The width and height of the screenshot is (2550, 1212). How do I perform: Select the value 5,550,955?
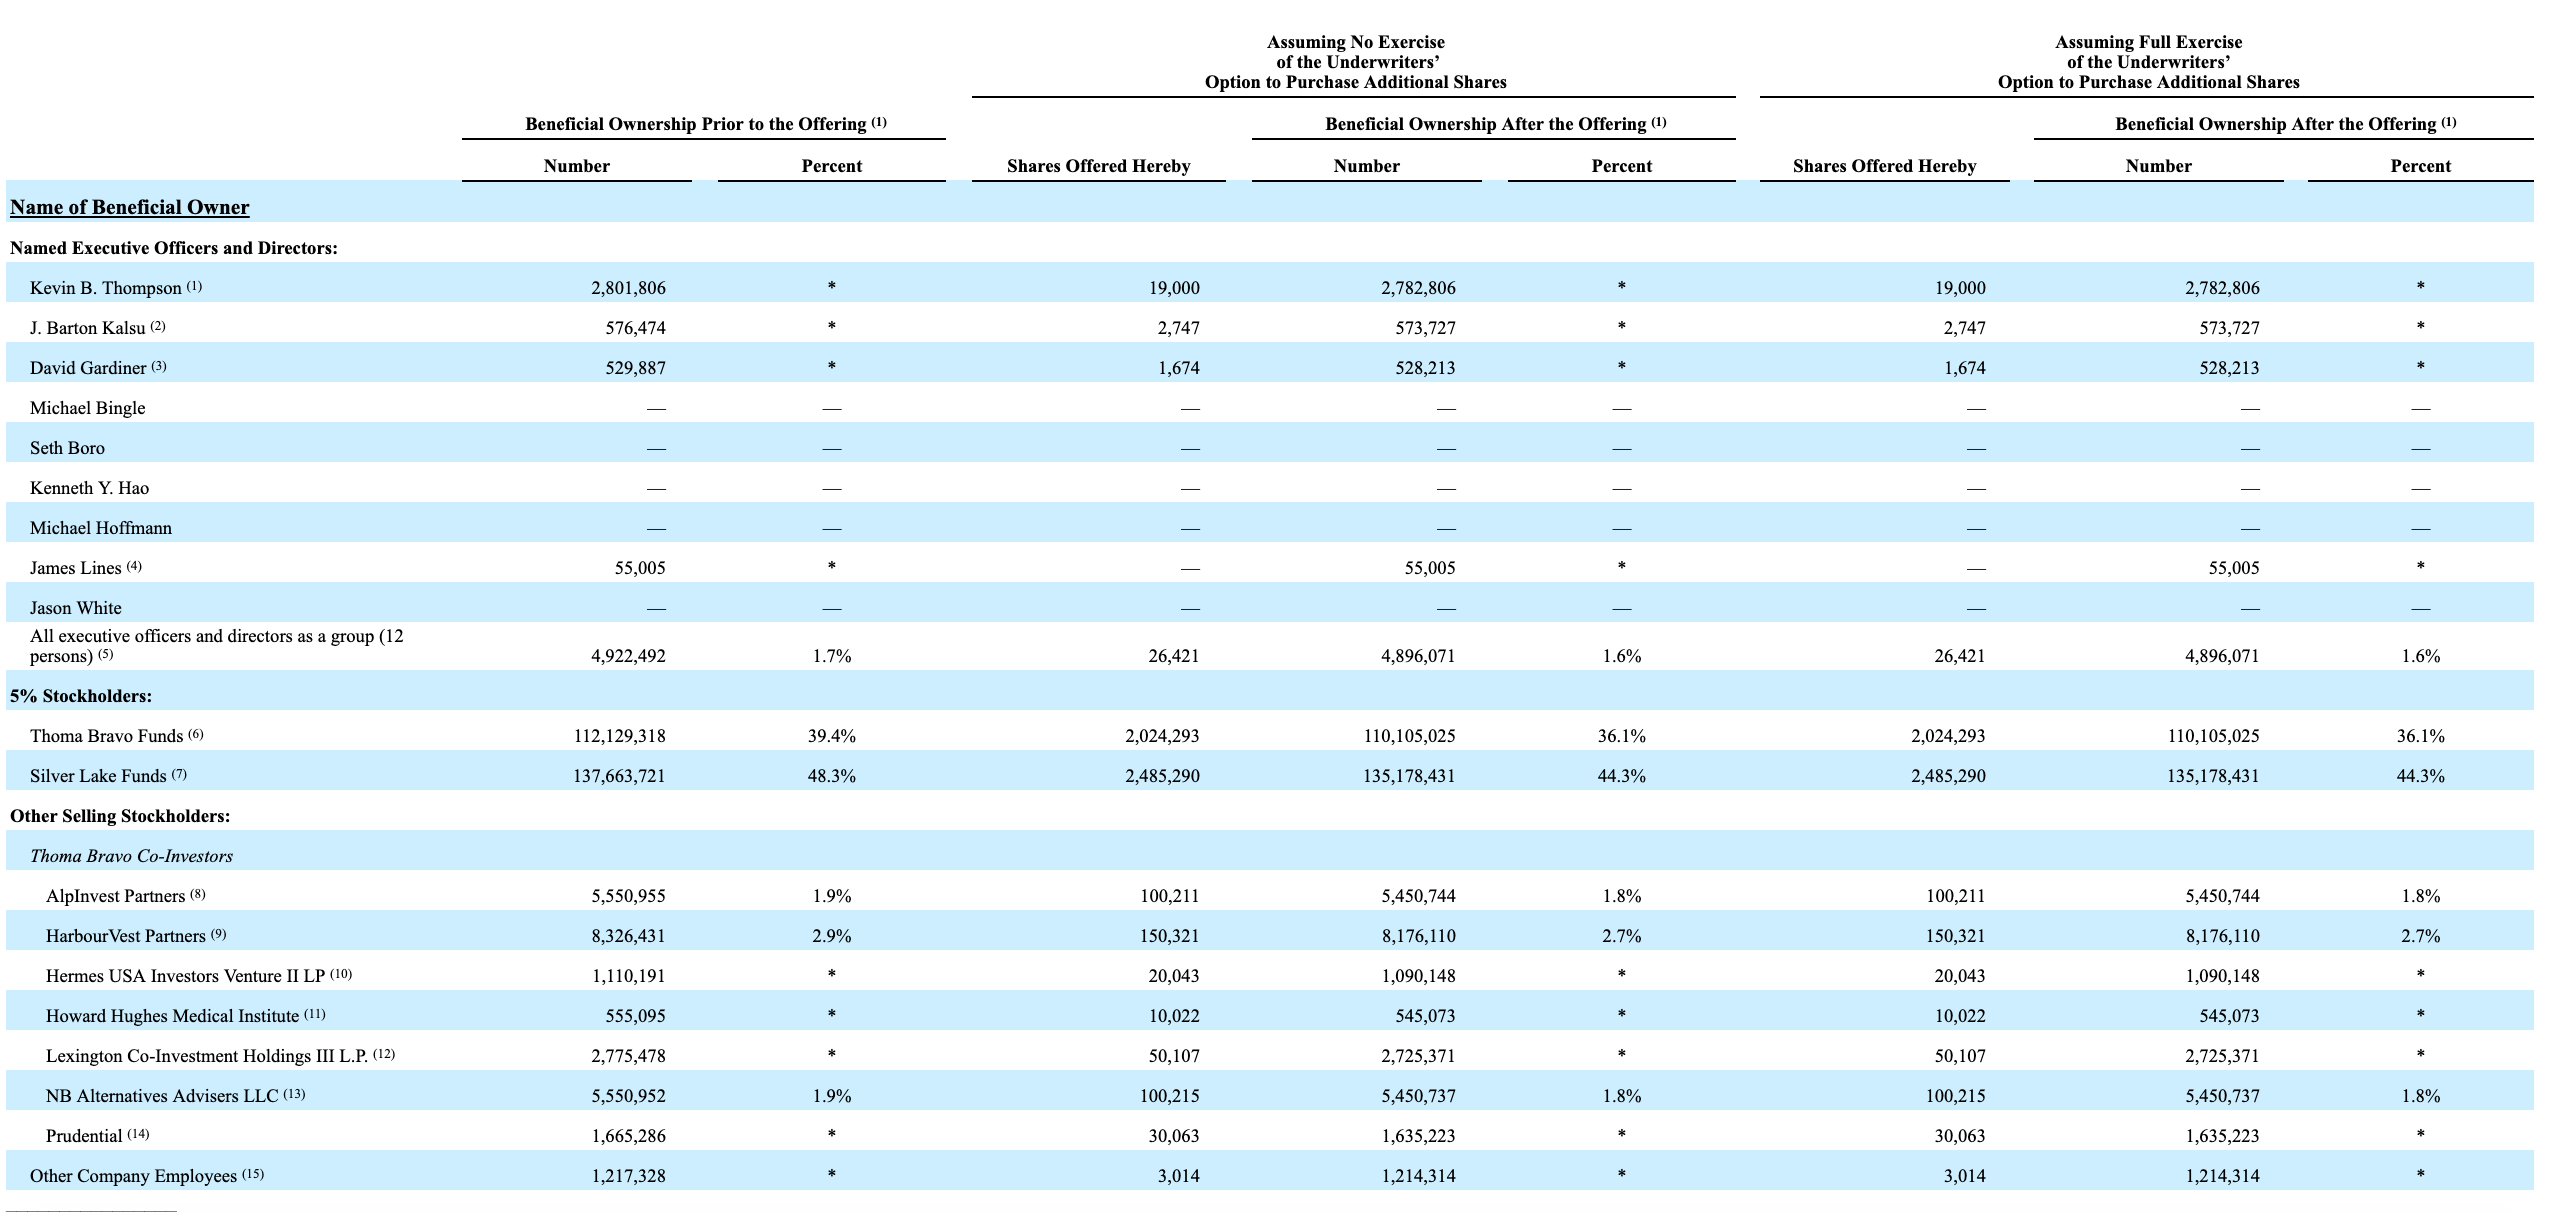pyautogui.click(x=628, y=896)
